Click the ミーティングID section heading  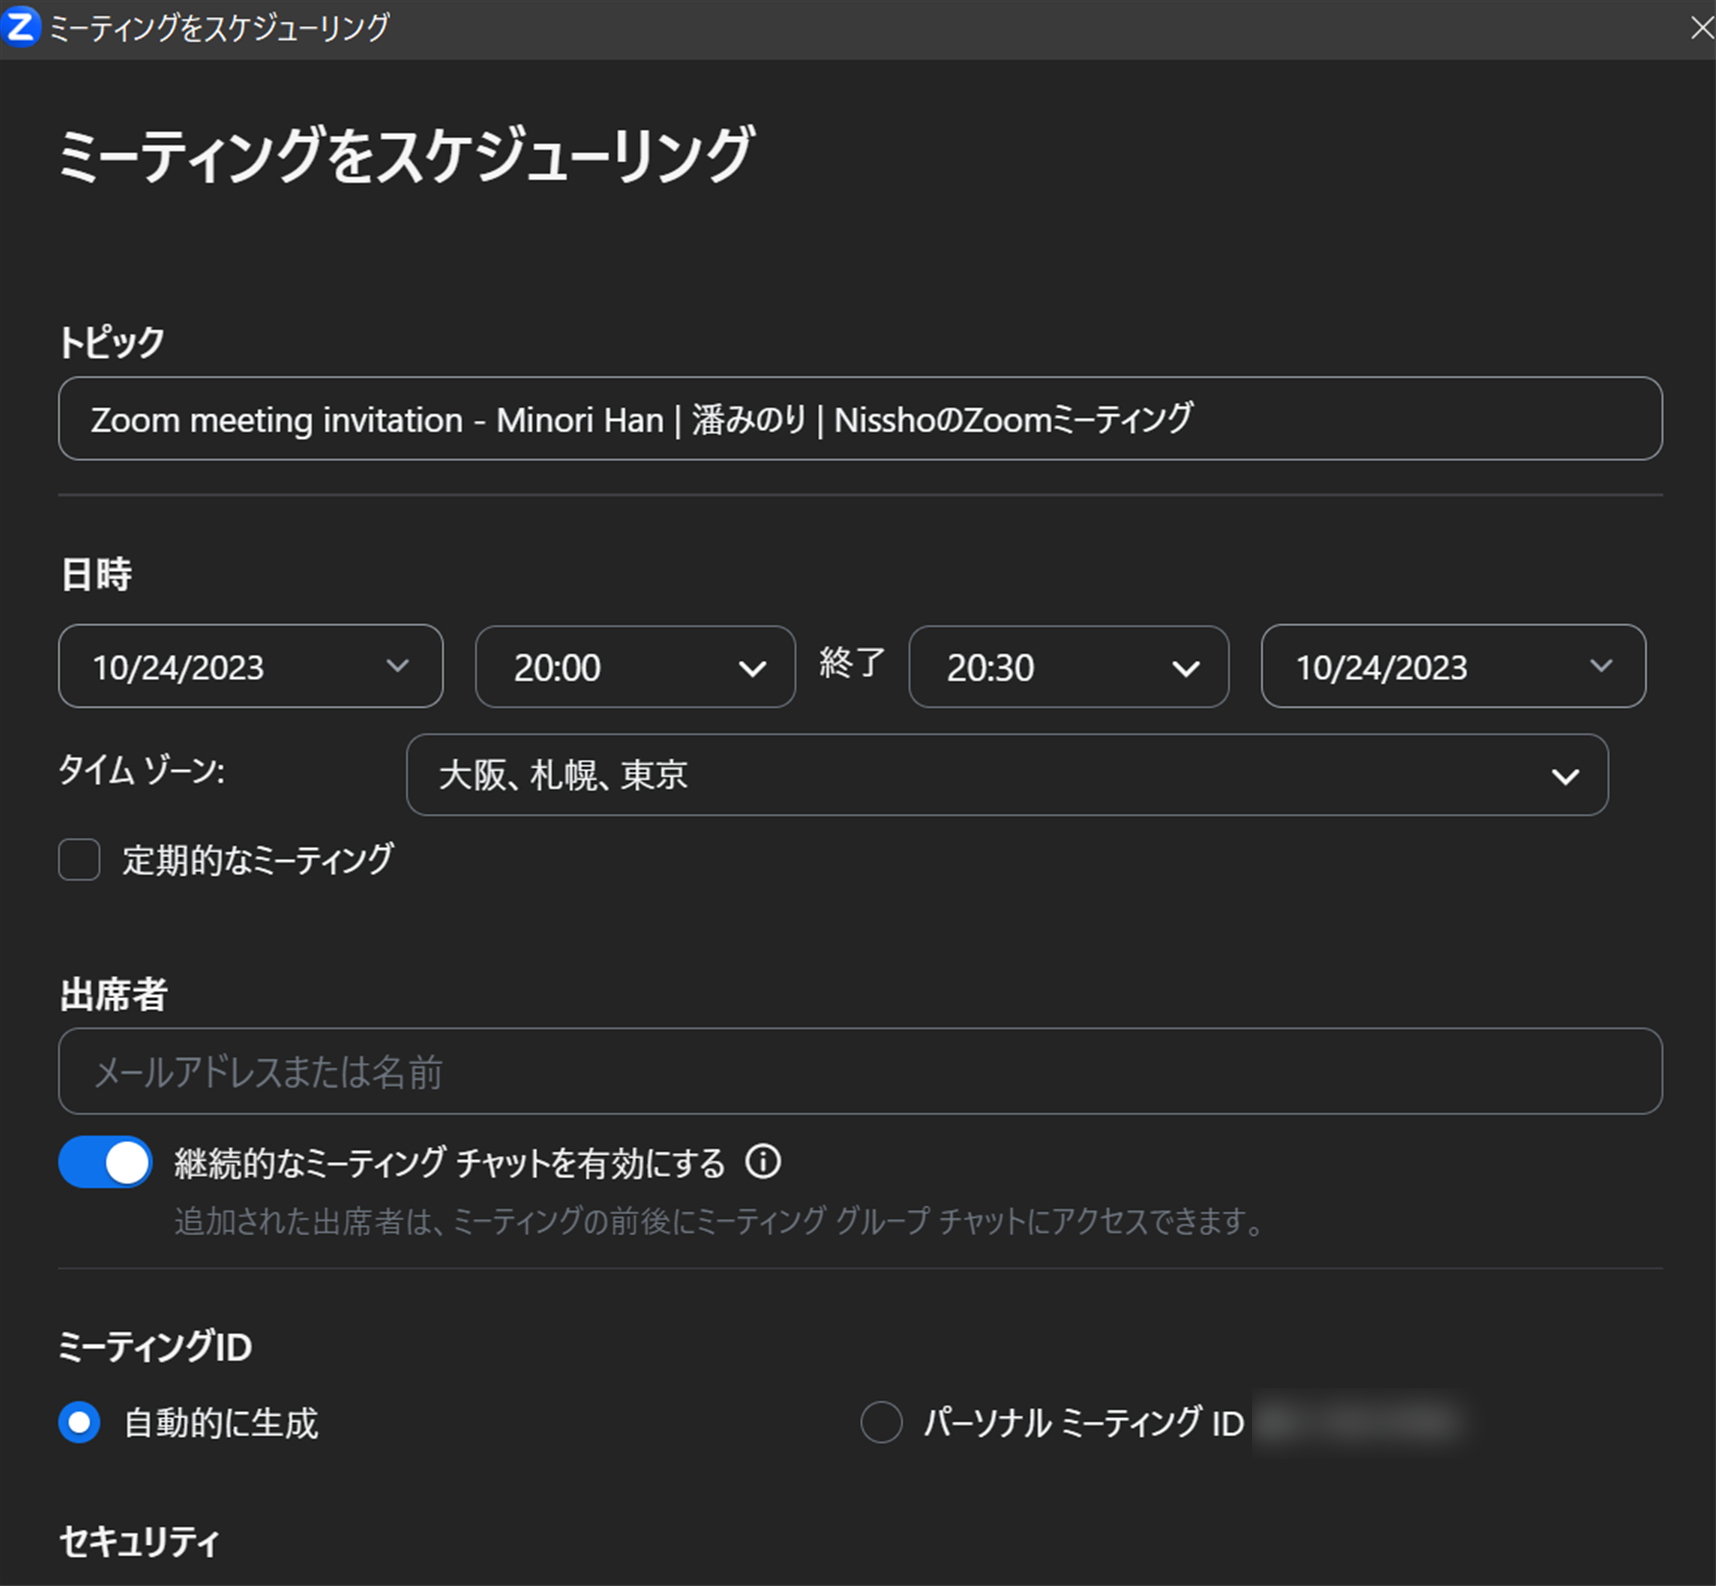click(x=156, y=1347)
